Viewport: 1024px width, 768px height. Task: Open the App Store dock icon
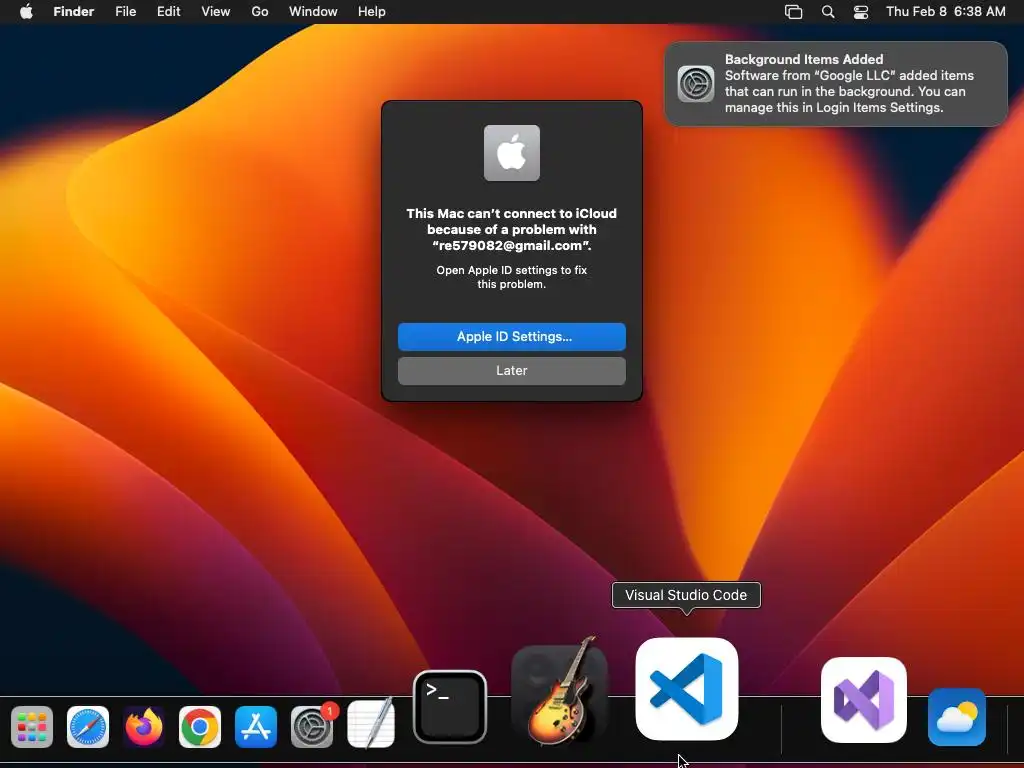256,727
